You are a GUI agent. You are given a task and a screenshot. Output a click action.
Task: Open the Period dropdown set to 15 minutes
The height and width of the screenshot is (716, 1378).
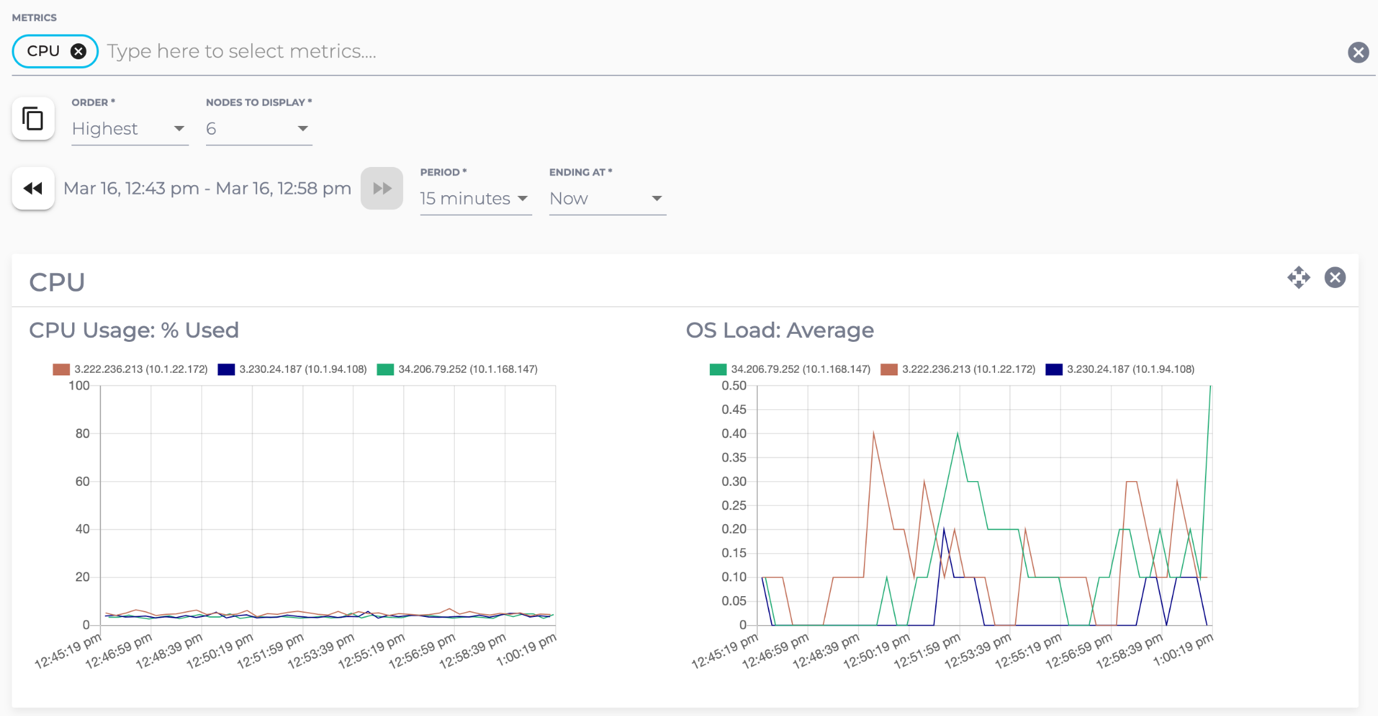474,199
